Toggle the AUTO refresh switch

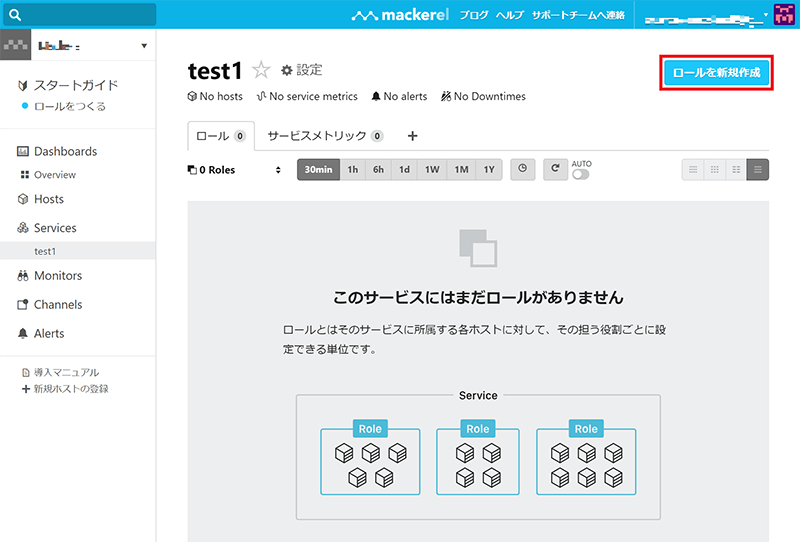(580, 174)
